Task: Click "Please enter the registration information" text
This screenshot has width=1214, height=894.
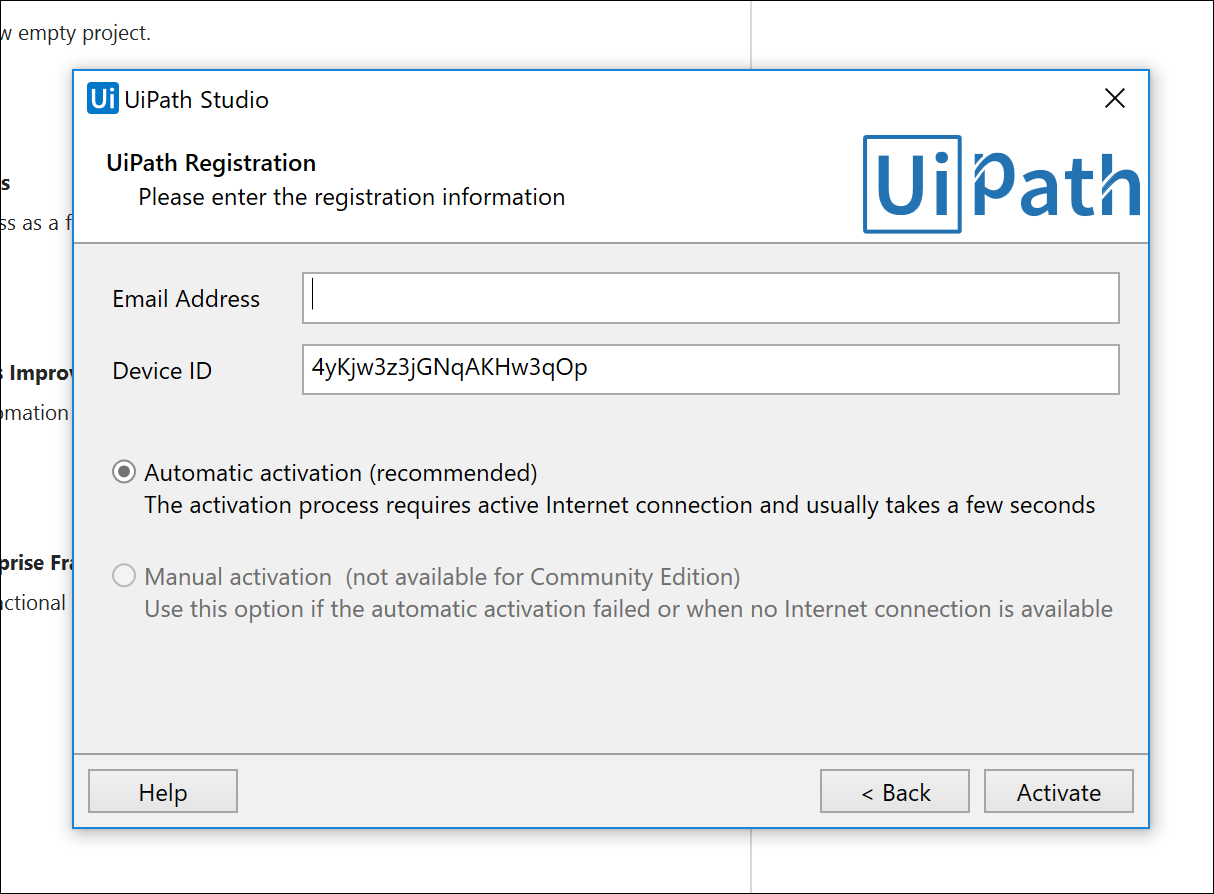Action: [x=352, y=197]
